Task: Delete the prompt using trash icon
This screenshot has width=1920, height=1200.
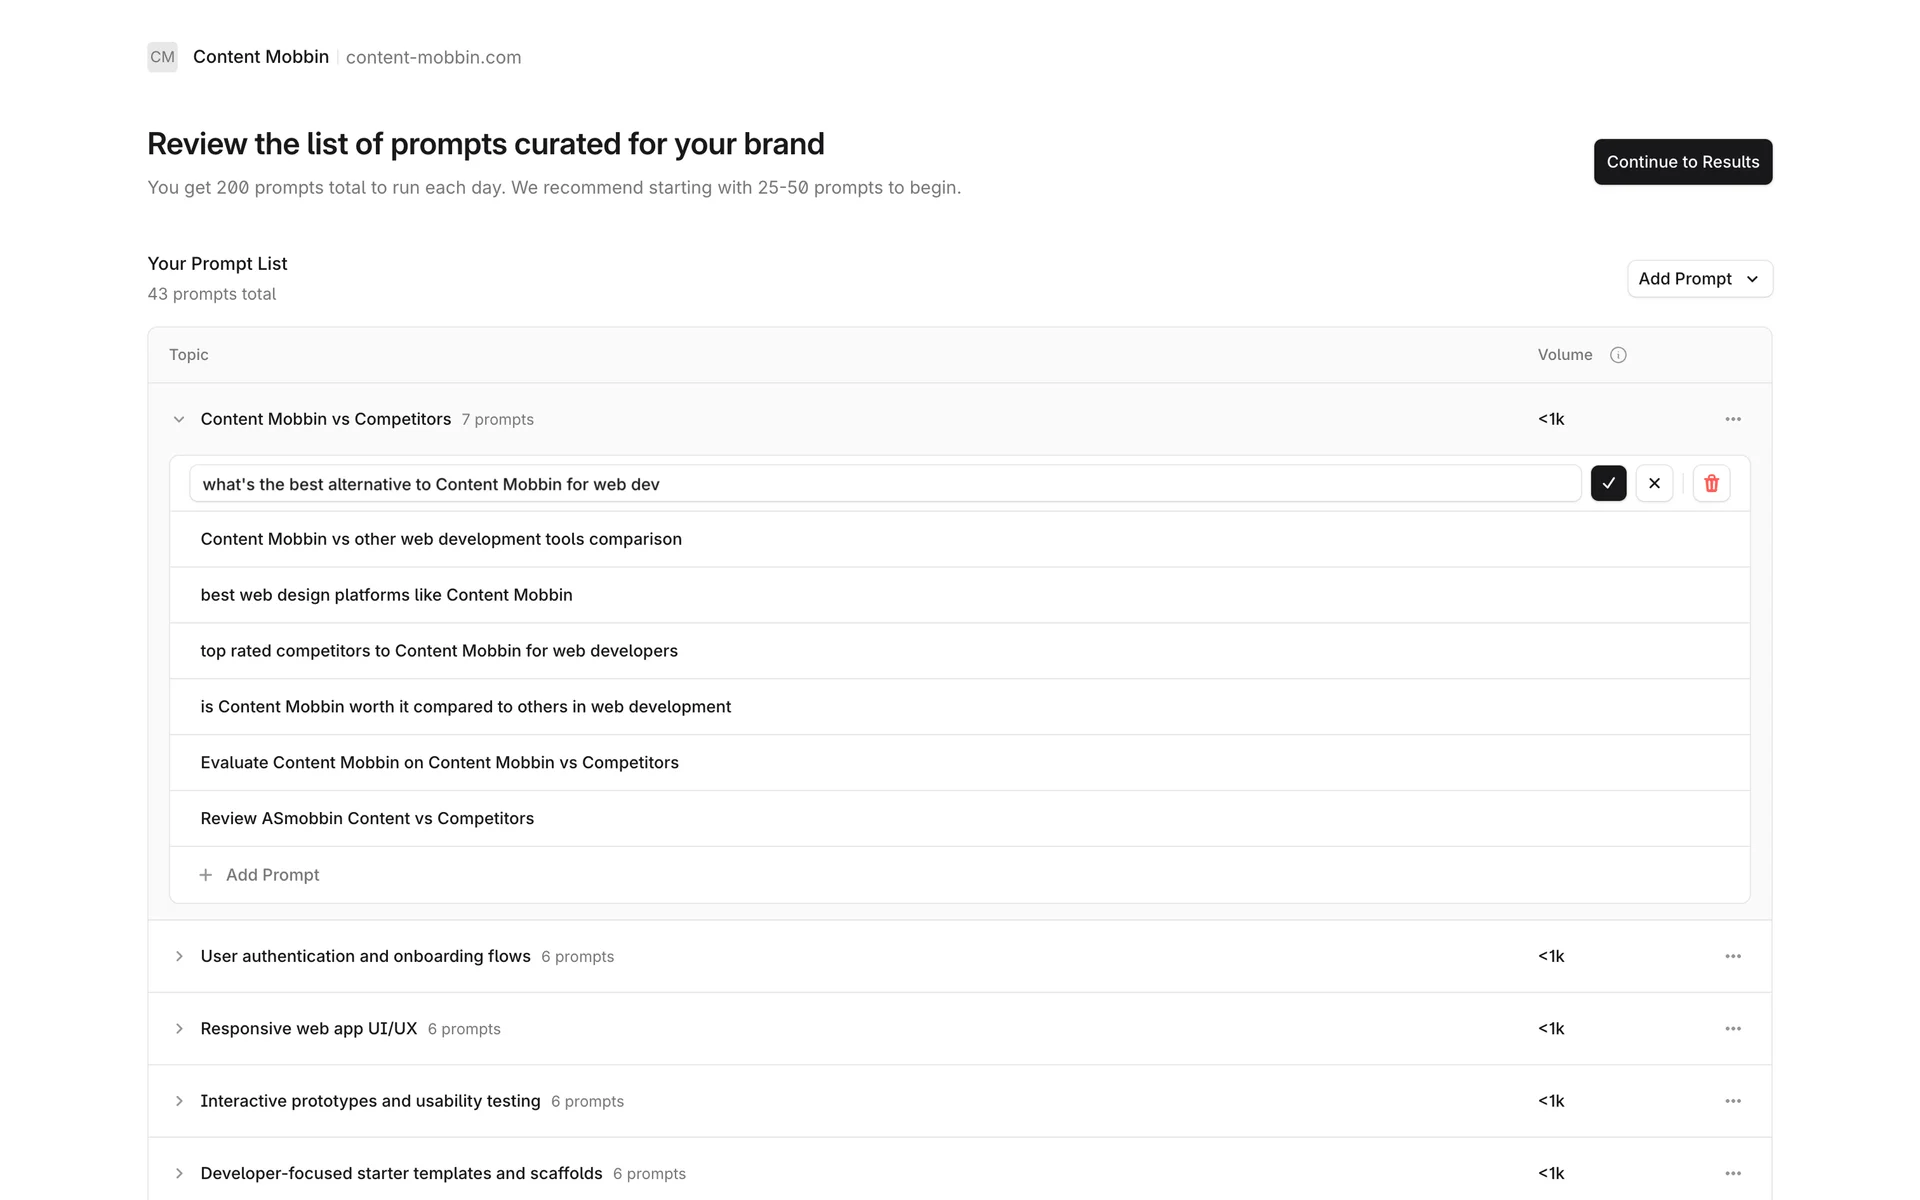Action: [x=1711, y=484]
